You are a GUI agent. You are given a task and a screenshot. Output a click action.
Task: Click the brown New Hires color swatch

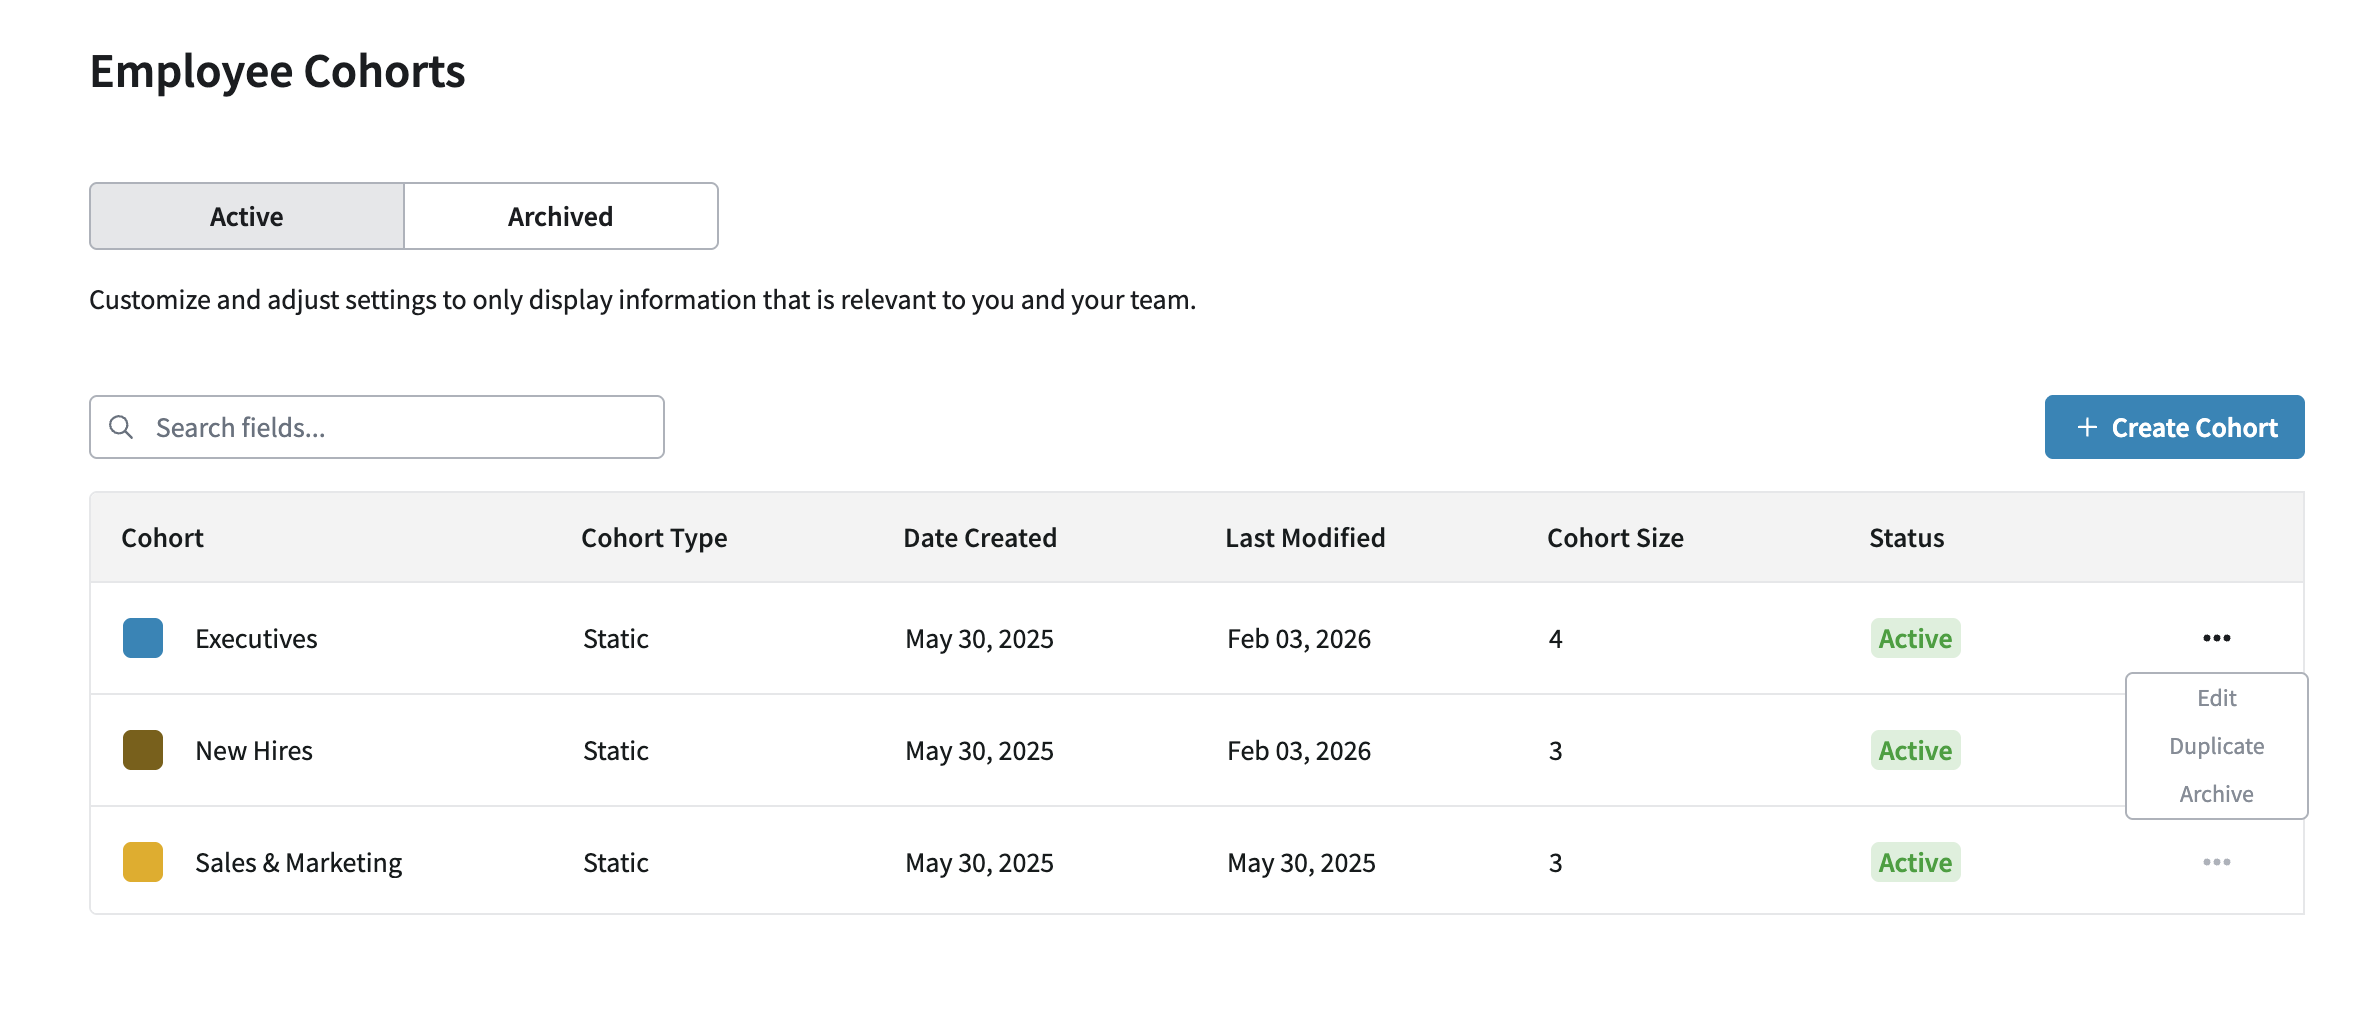point(143,750)
